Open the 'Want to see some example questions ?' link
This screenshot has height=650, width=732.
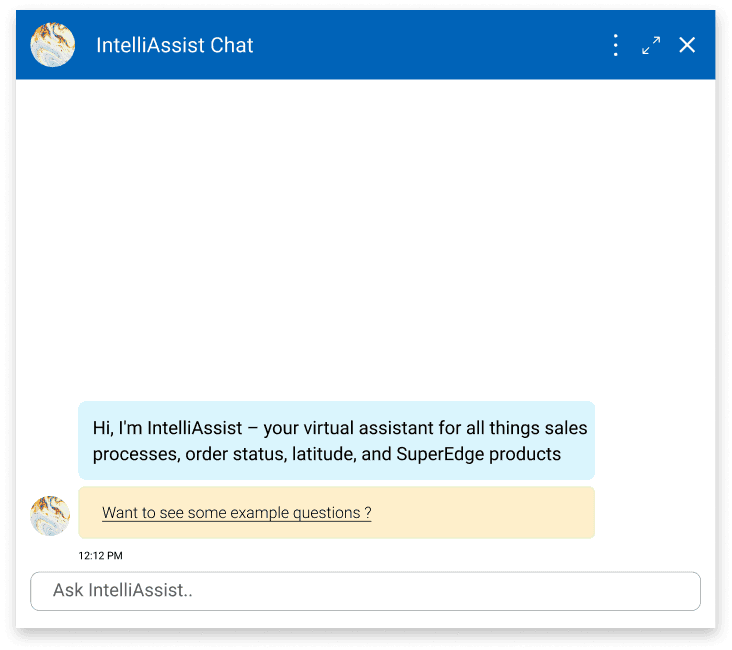click(x=237, y=513)
